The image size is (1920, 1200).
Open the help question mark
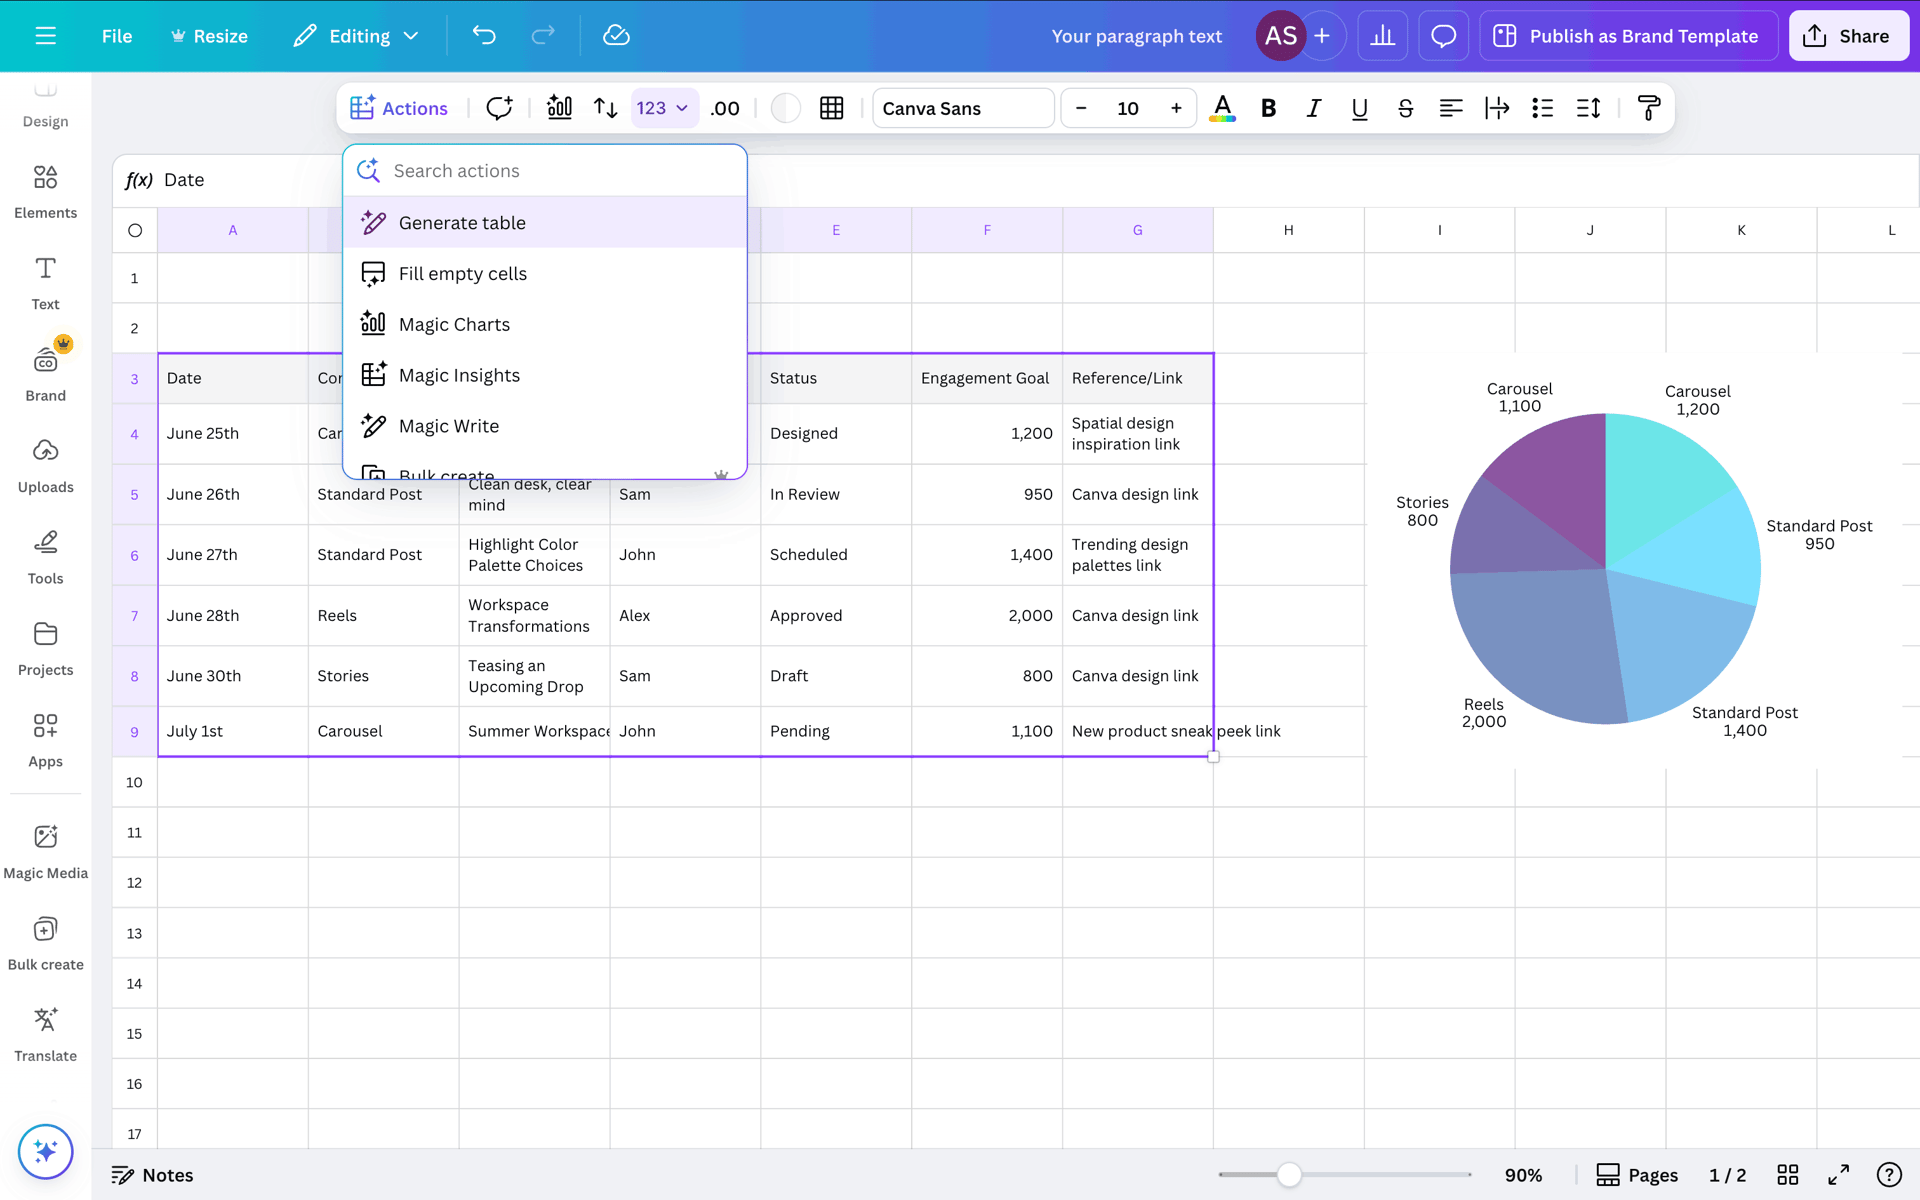1889,1175
